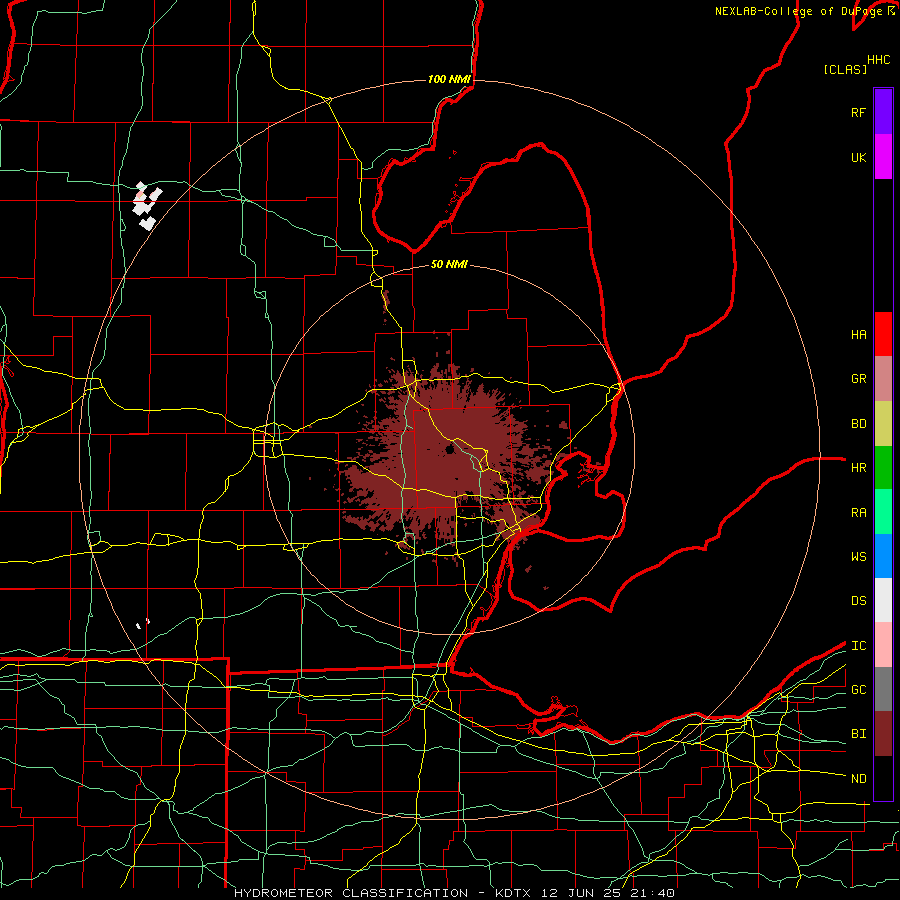Click the HYDROMETEOR CLASSIFICATION title text
The image size is (900, 900).
pyautogui.click(x=351, y=893)
